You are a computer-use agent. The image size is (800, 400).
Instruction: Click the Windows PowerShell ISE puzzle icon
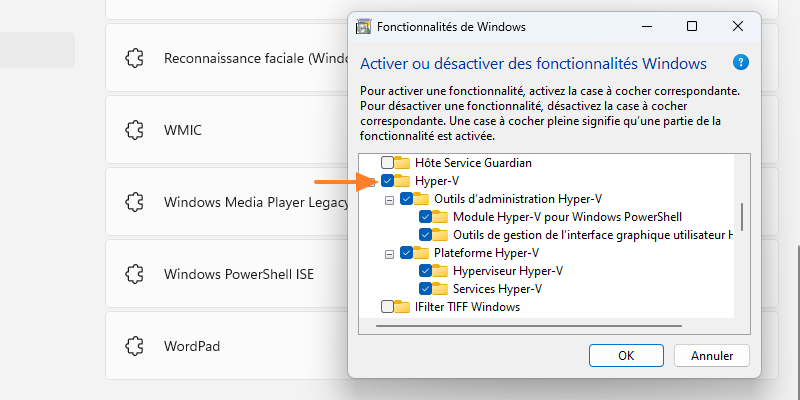[134, 274]
